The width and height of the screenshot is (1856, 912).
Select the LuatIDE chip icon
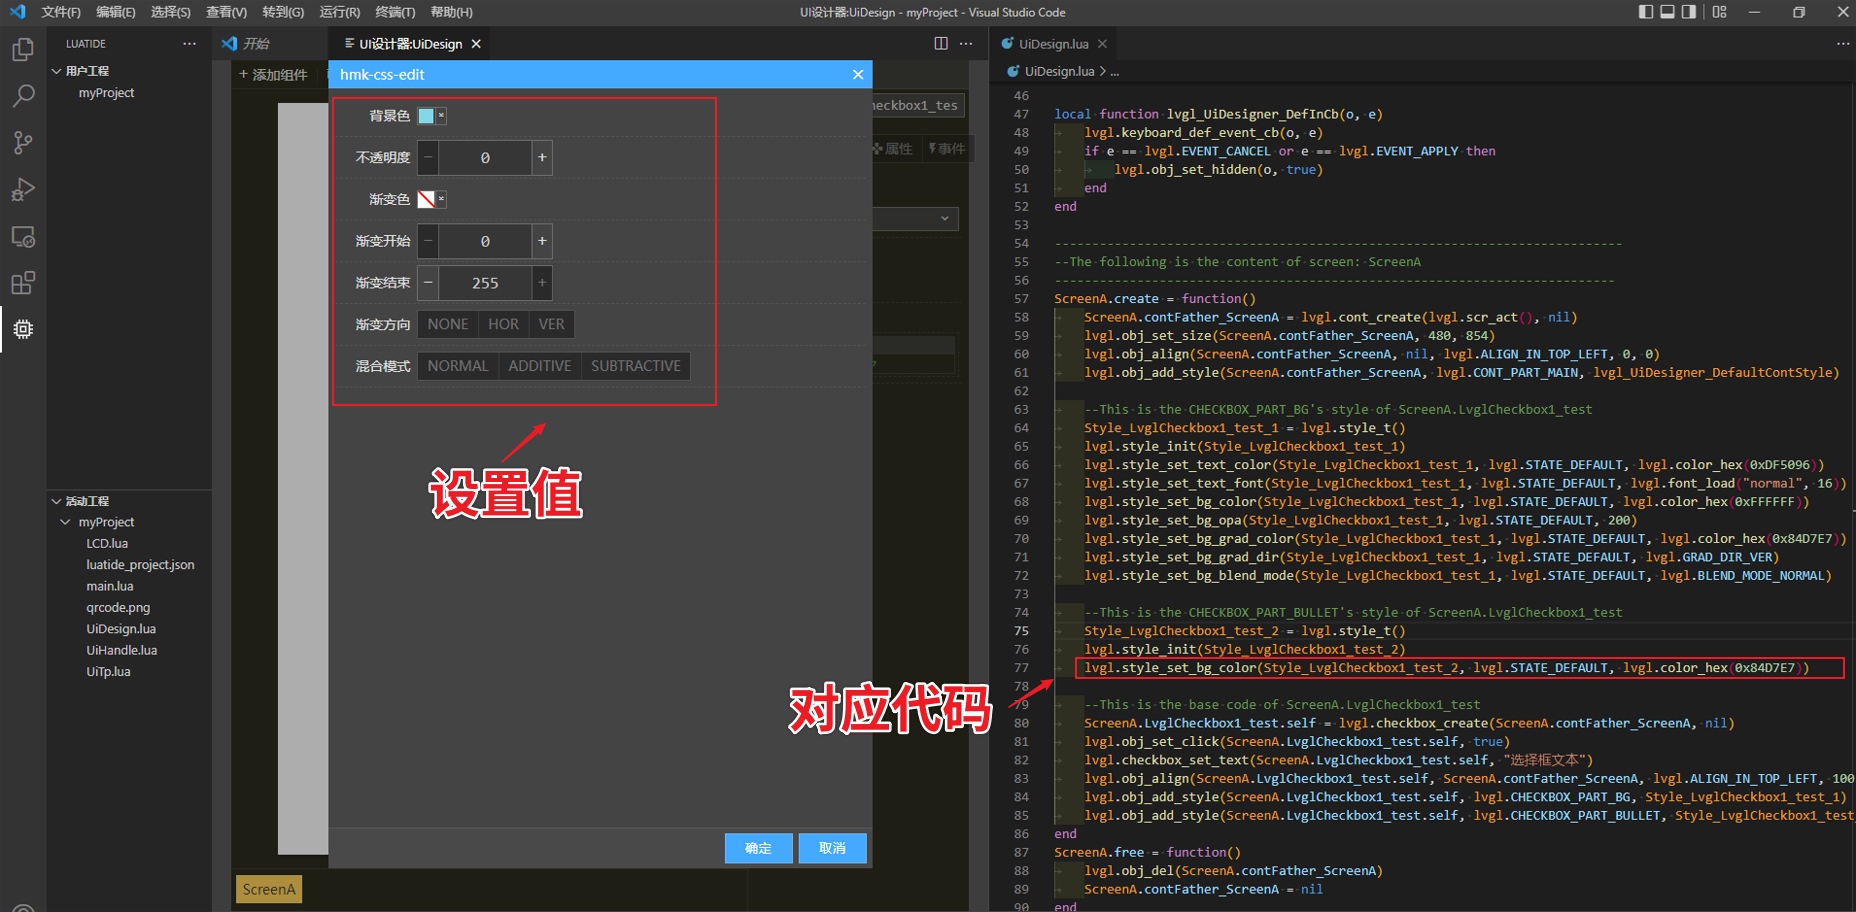click(x=23, y=329)
